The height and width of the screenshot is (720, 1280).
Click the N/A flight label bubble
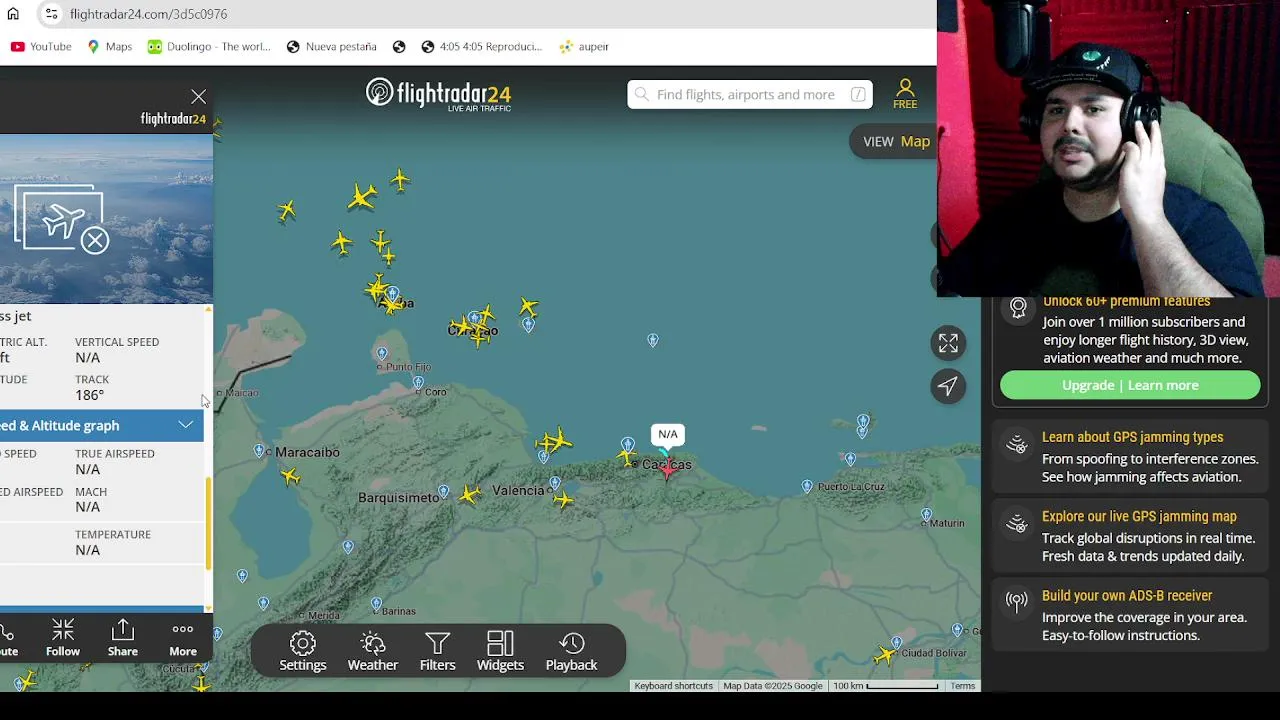tap(667, 434)
